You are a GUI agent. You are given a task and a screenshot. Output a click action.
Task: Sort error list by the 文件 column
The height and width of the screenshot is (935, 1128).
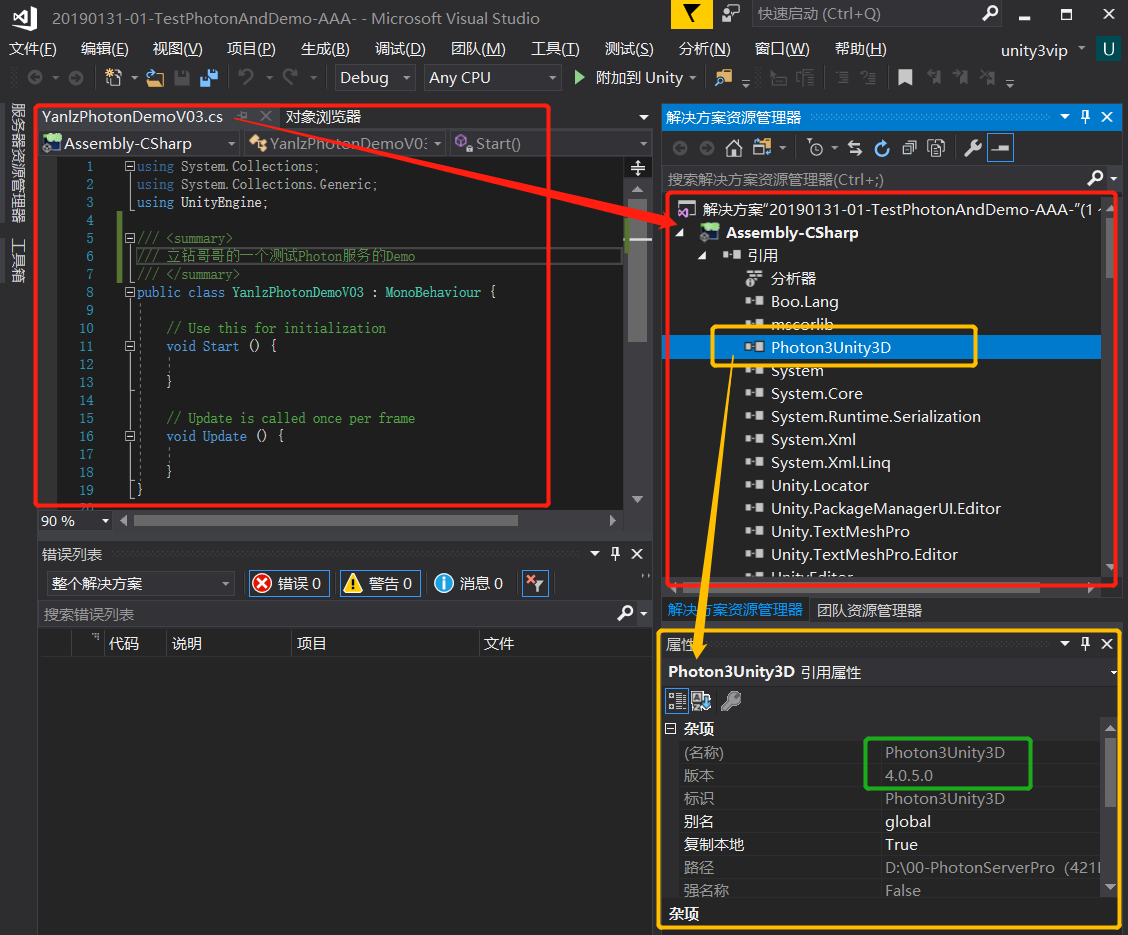tap(565, 643)
